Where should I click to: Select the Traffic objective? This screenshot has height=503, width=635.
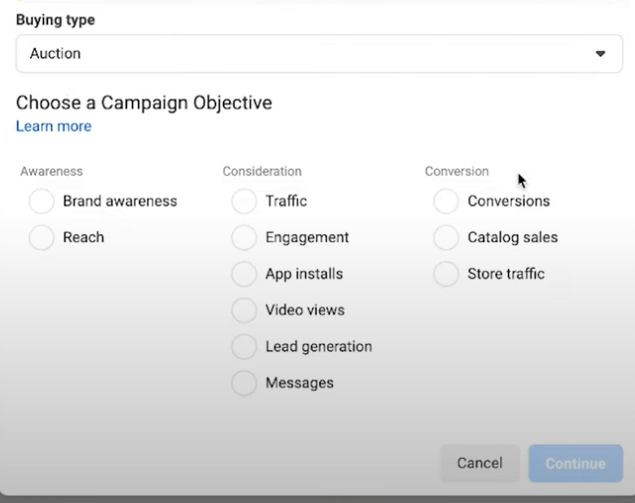[x=244, y=201]
